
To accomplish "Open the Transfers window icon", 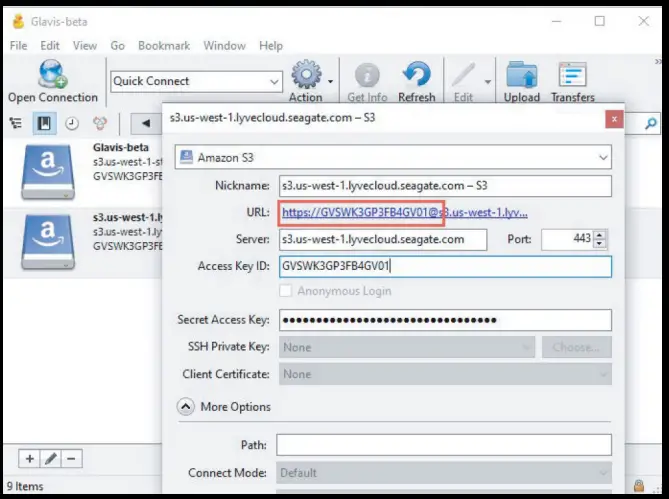I will click(x=573, y=75).
